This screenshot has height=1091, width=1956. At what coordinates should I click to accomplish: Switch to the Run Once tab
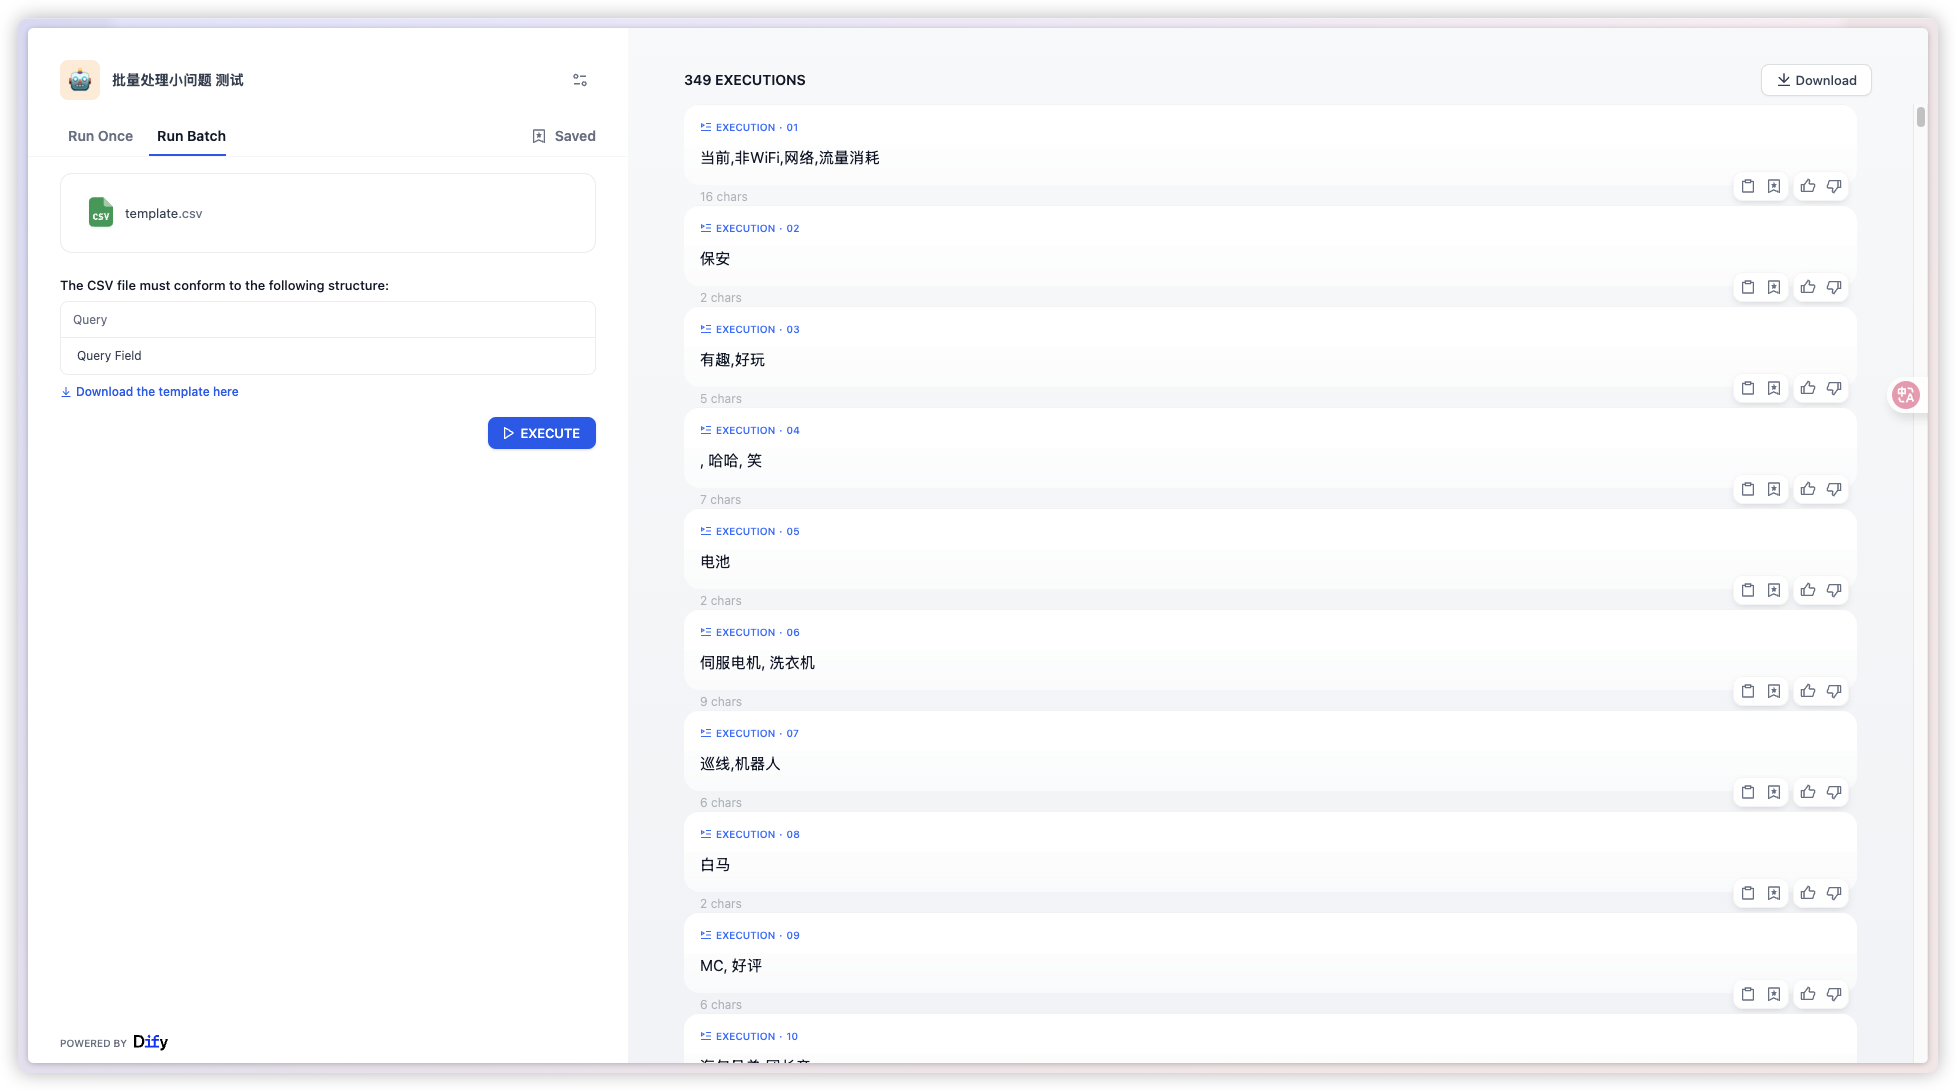pos(100,136)
